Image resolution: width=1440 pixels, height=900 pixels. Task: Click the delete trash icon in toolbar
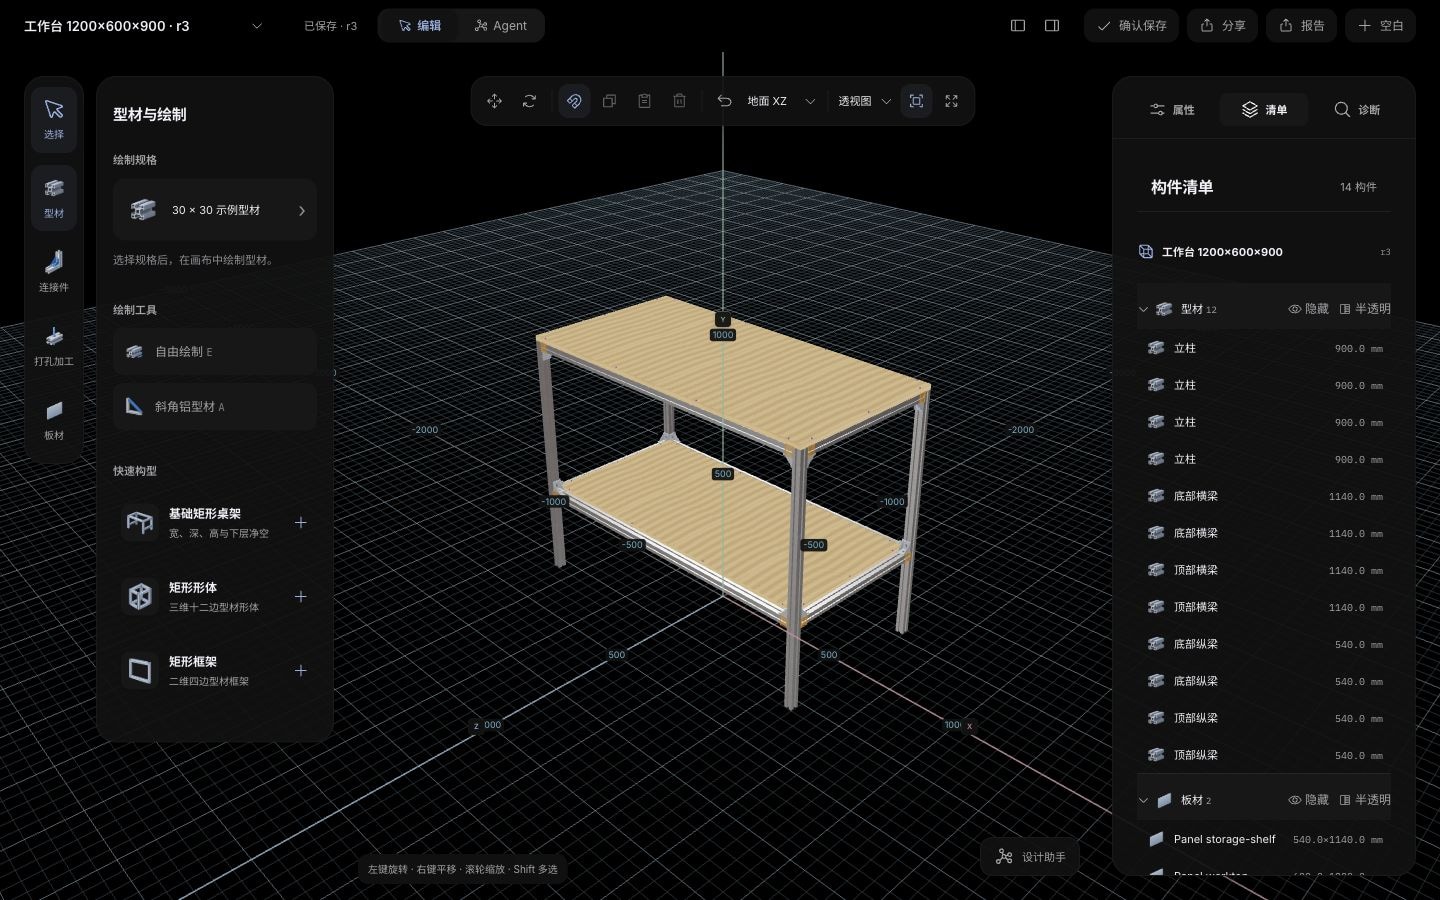point(679,101)
